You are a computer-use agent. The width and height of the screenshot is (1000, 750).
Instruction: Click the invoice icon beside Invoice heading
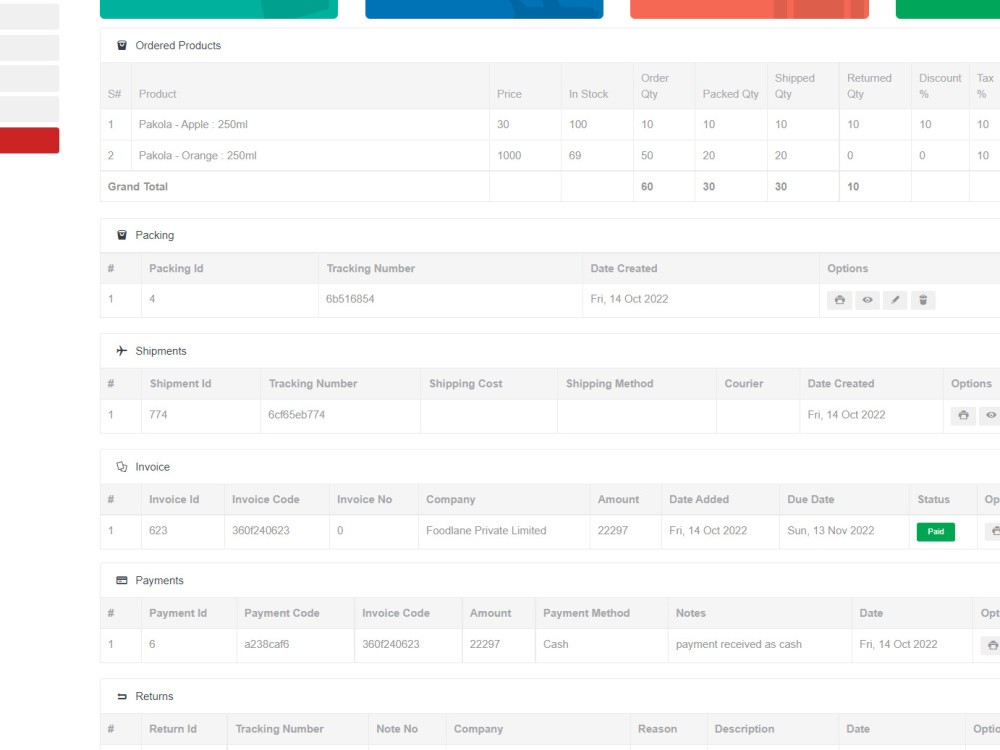click(122, 466)
